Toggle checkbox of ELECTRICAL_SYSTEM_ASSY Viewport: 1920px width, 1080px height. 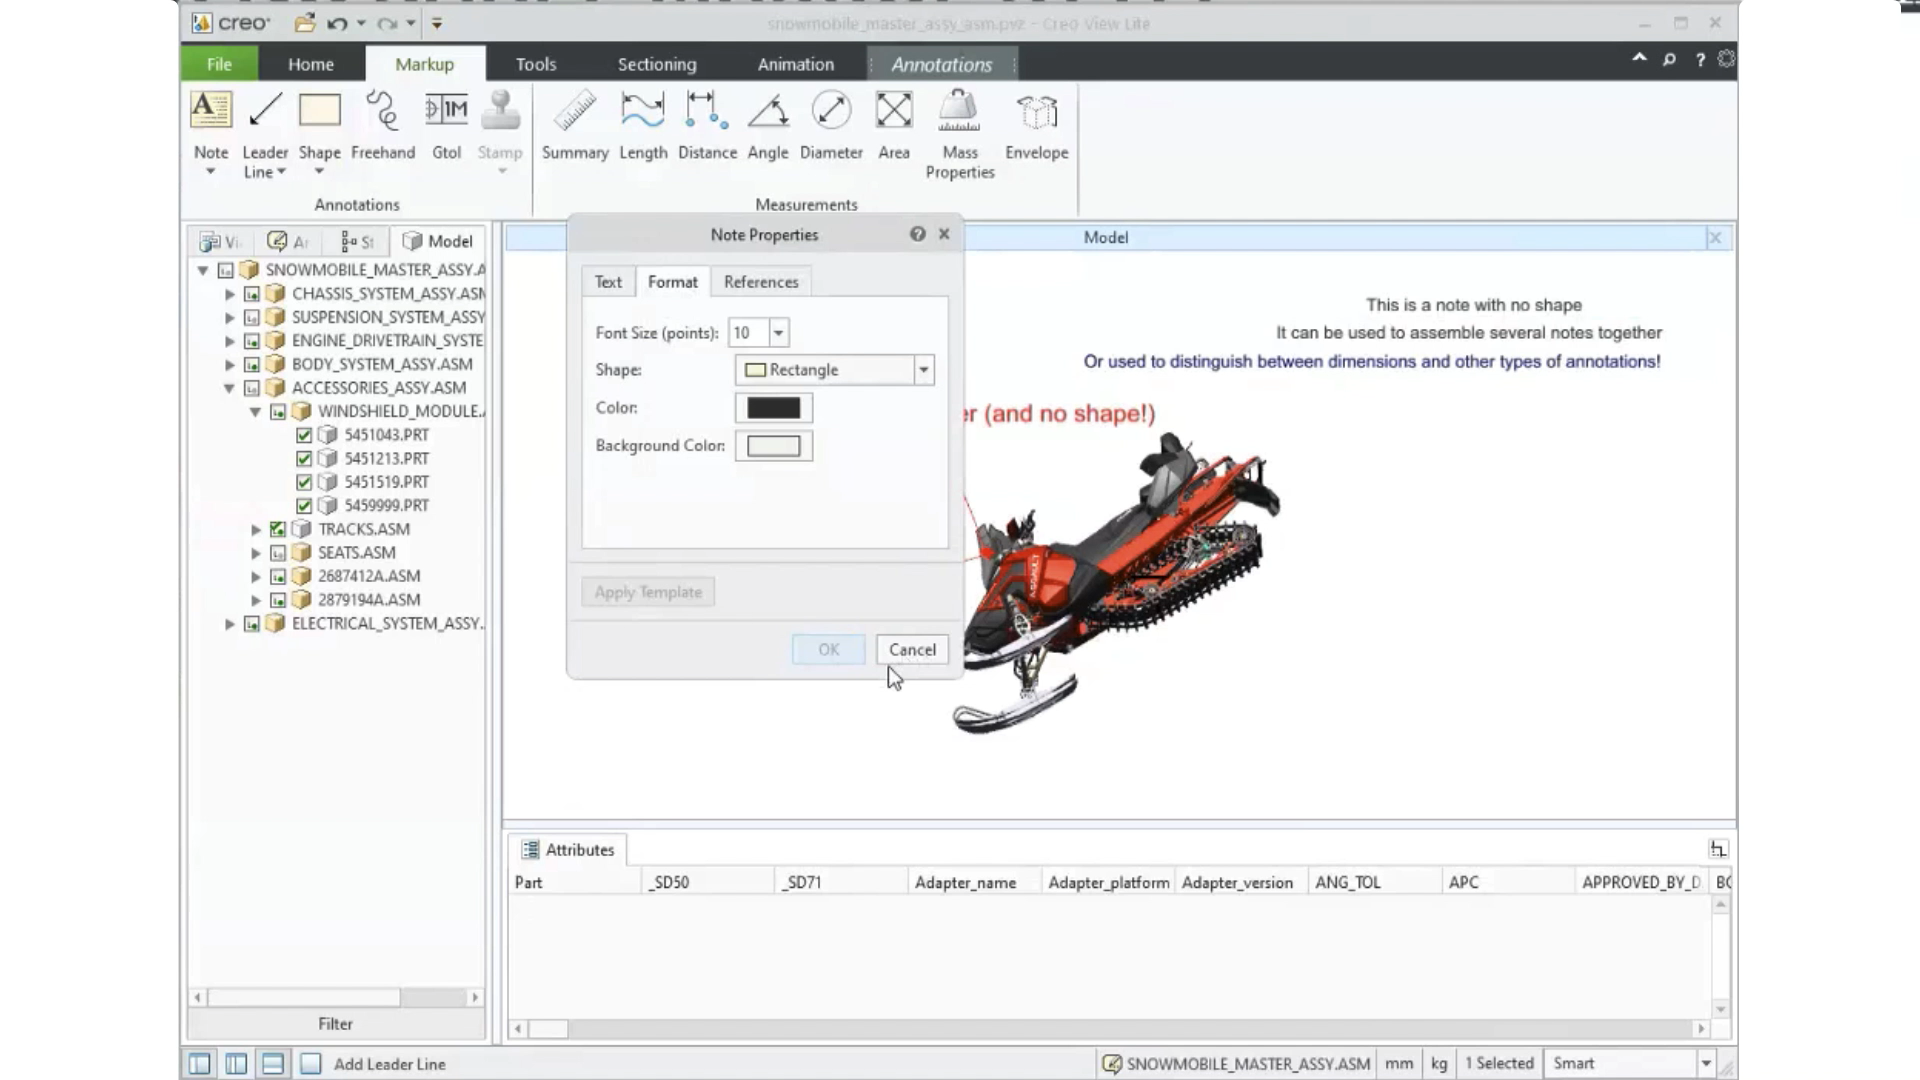tap(252, 624)
